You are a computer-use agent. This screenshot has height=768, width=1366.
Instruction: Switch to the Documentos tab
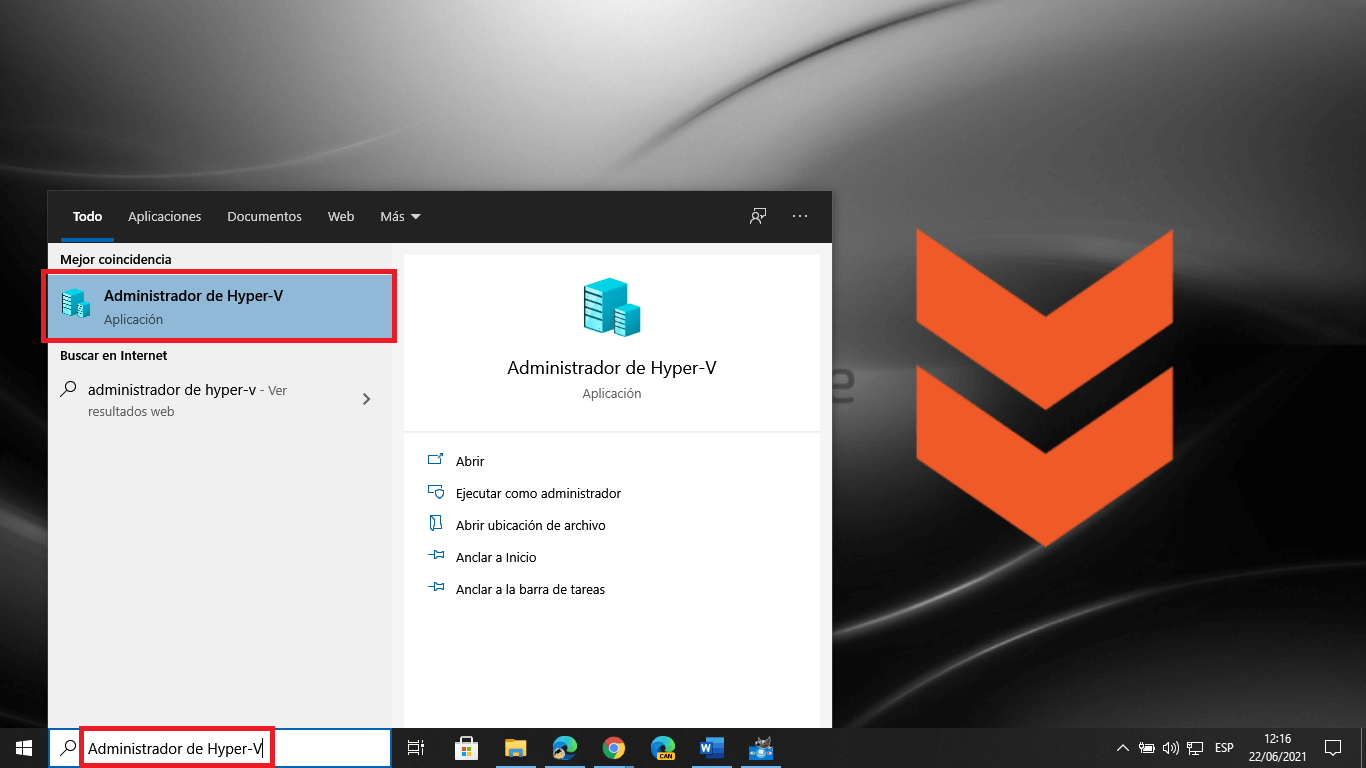(264, 216)
